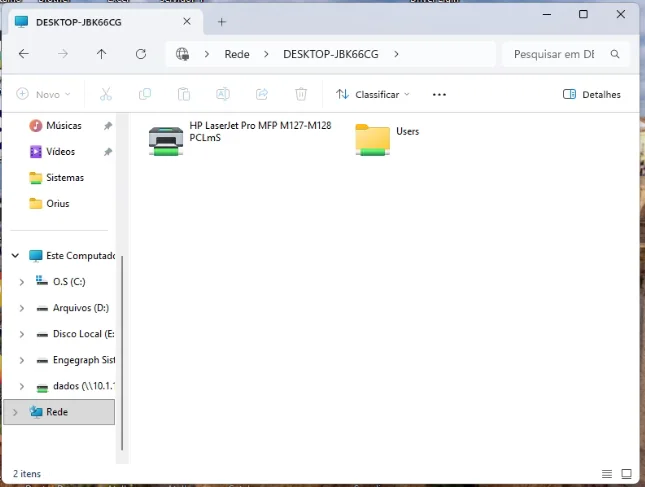
Task: Expand the dados network drive node
Action: pyautogui.click(x=22, y=386)
